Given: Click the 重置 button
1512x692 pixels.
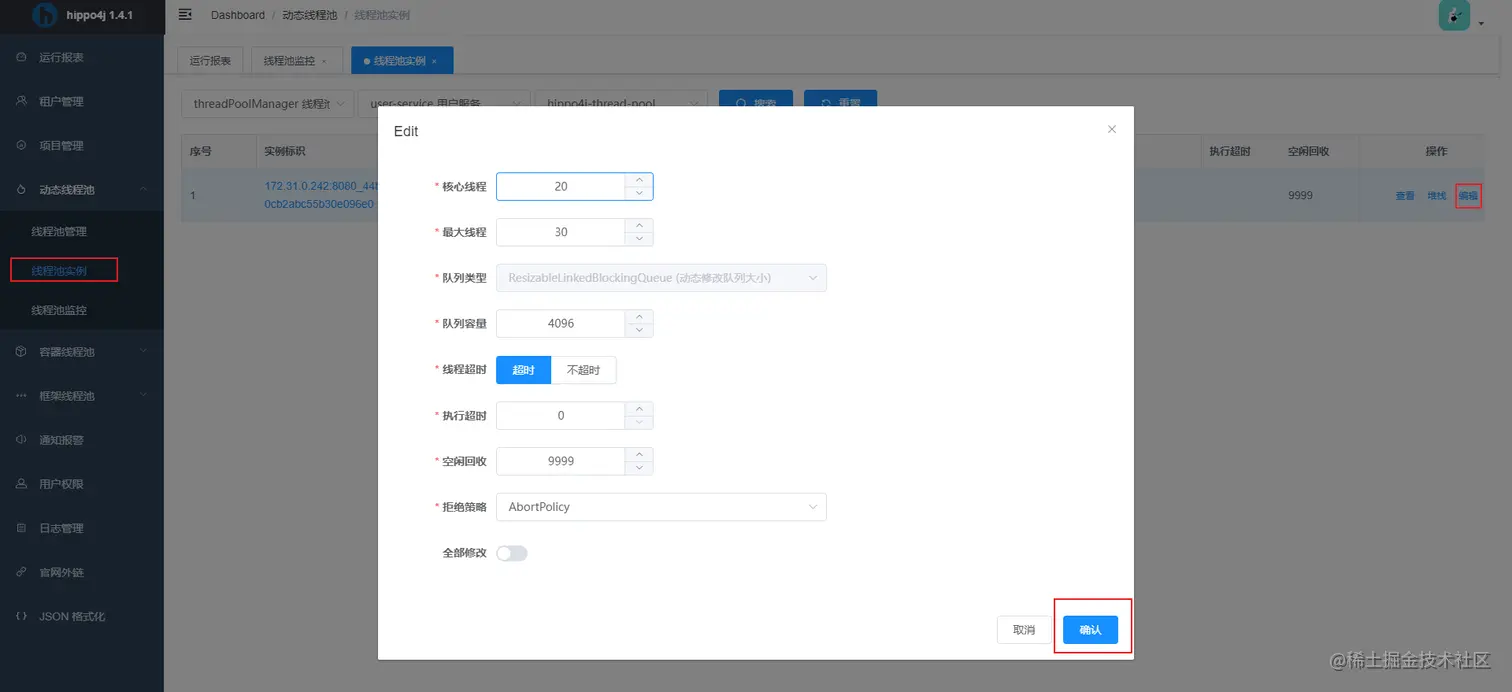Looking at the screenshot, I should click(840, 104).
